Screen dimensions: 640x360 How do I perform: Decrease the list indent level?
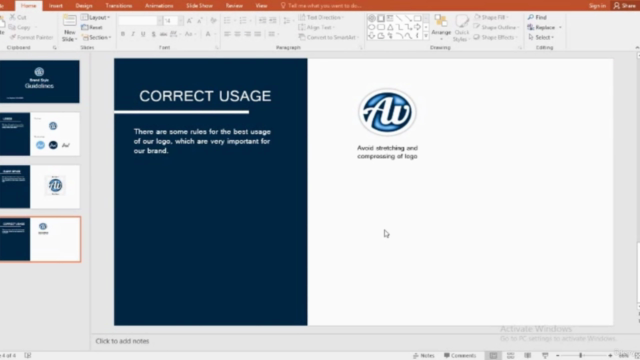(262, 20)
